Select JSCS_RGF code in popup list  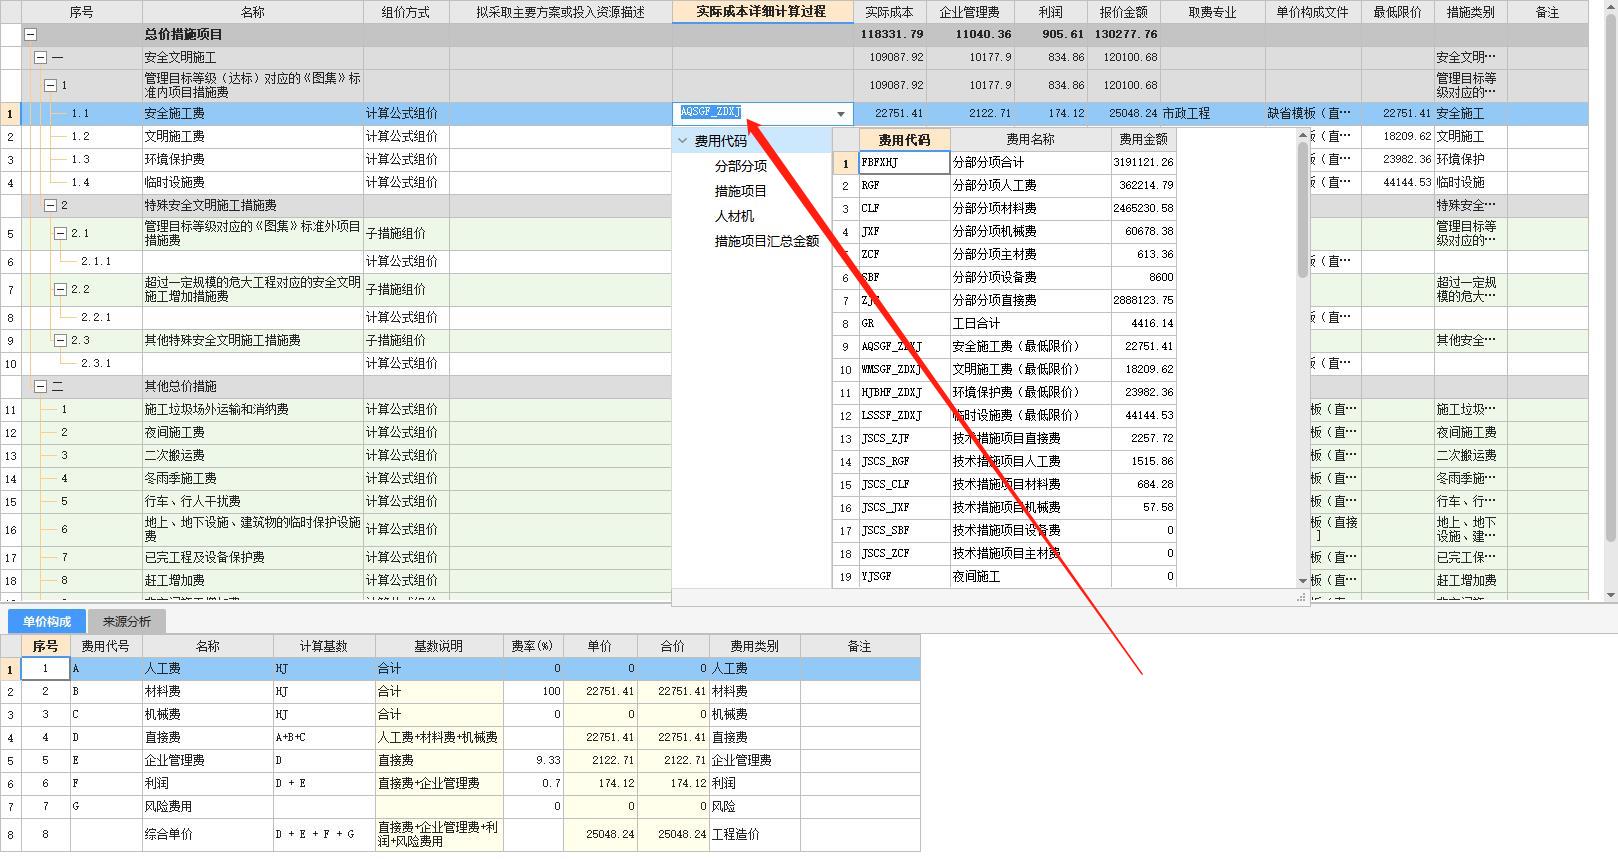(904, 461)
